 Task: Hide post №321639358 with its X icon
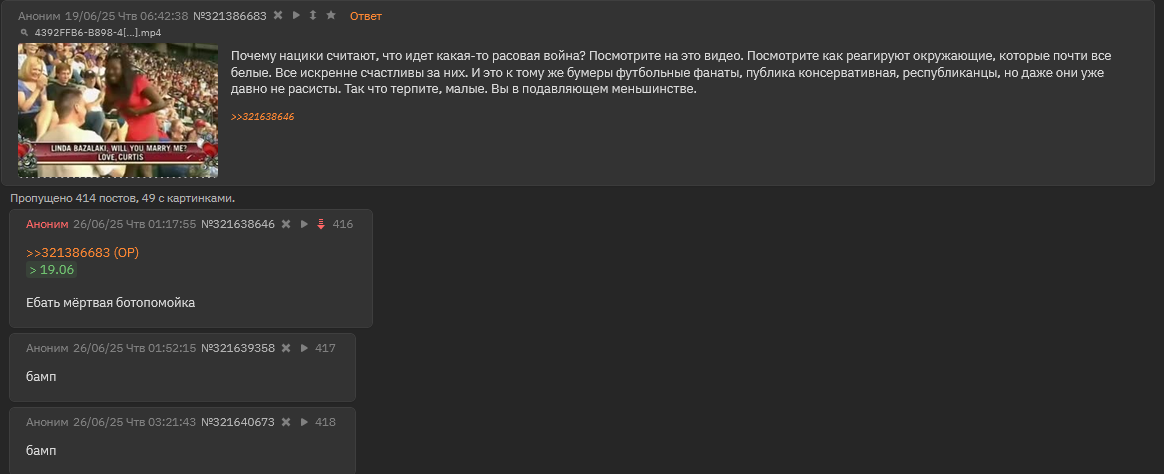click(x=286, y=348)
